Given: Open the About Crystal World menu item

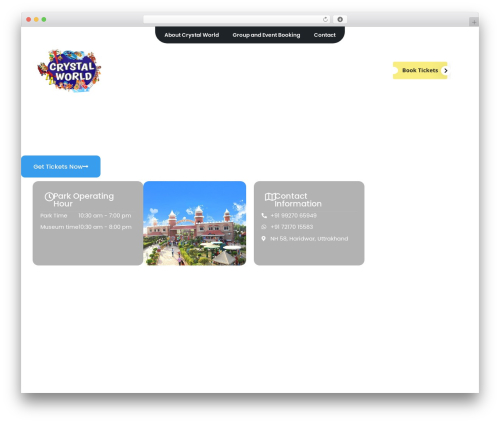Looking at the screenshot, I should (x=192, y=35).
